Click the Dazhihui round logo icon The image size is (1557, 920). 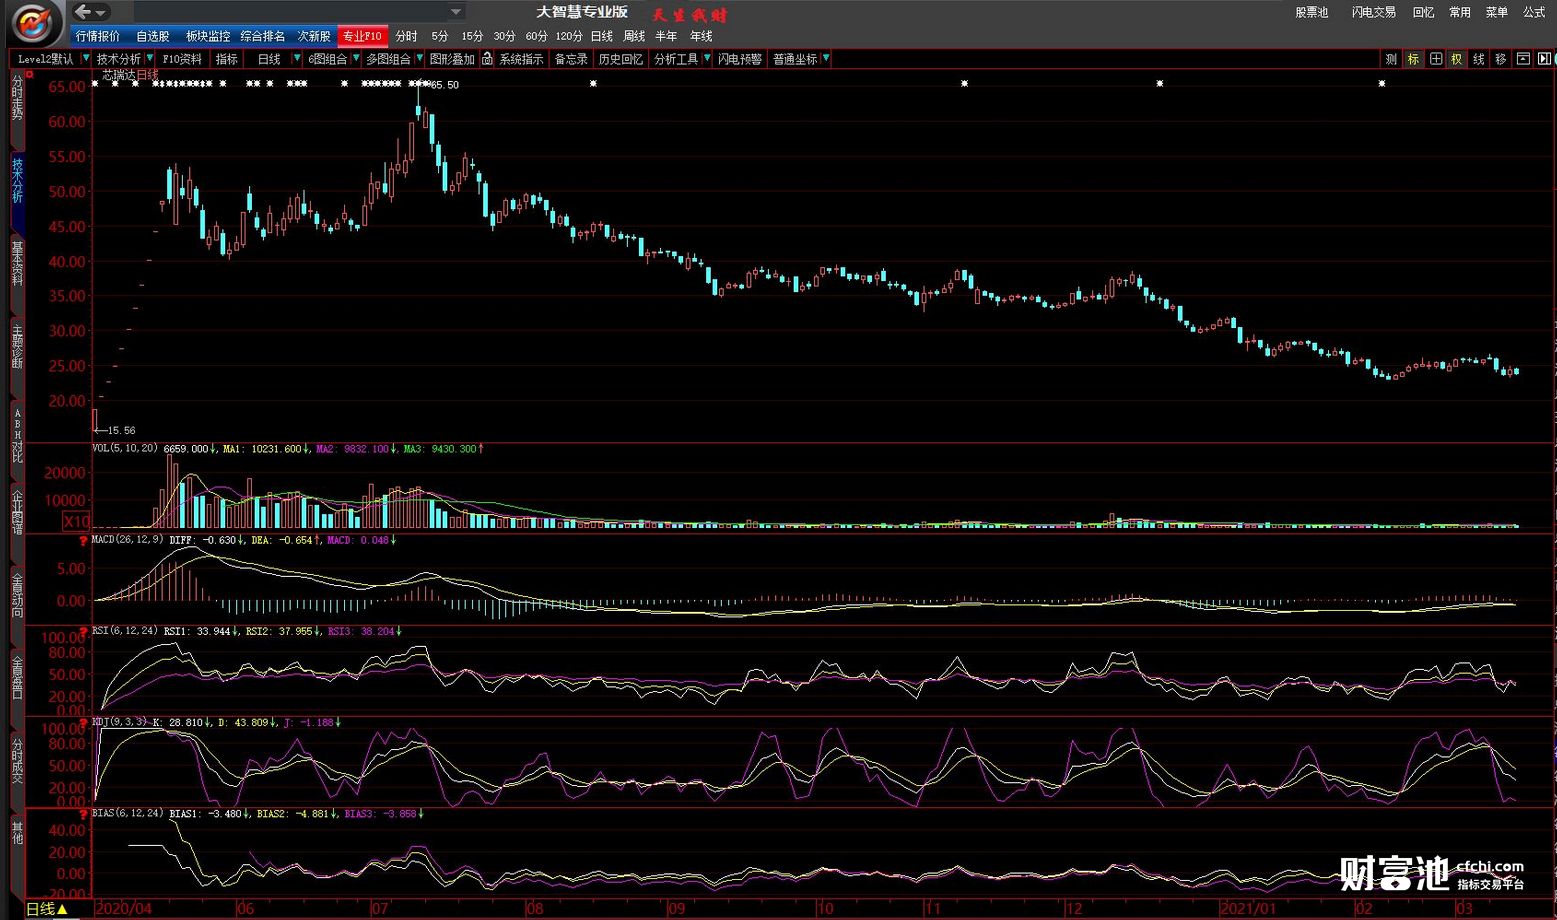click(x=32, y=21)
